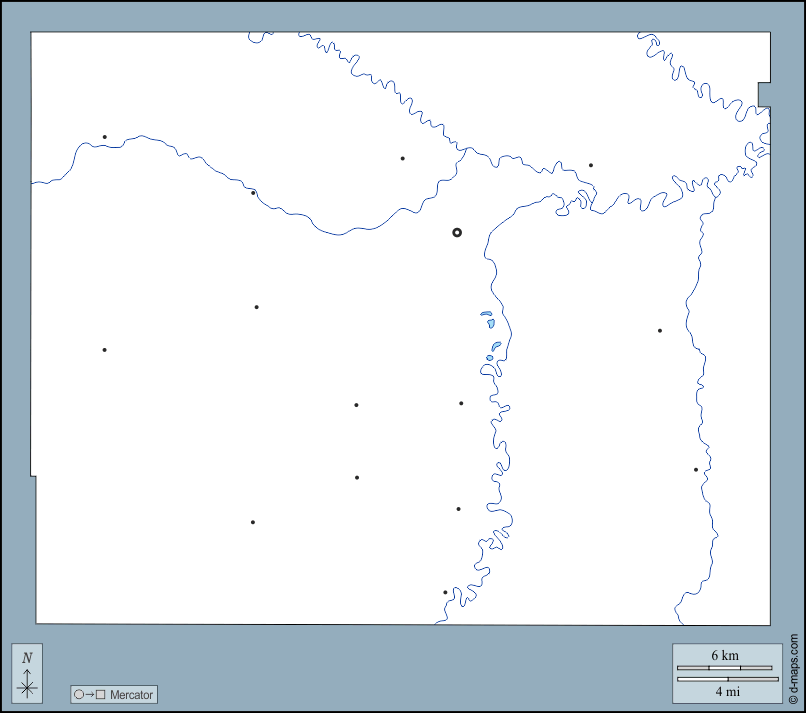Viewport: 806px width, 713px height.
Task: Click the ringed capital city marker
Action: [457, 232]
